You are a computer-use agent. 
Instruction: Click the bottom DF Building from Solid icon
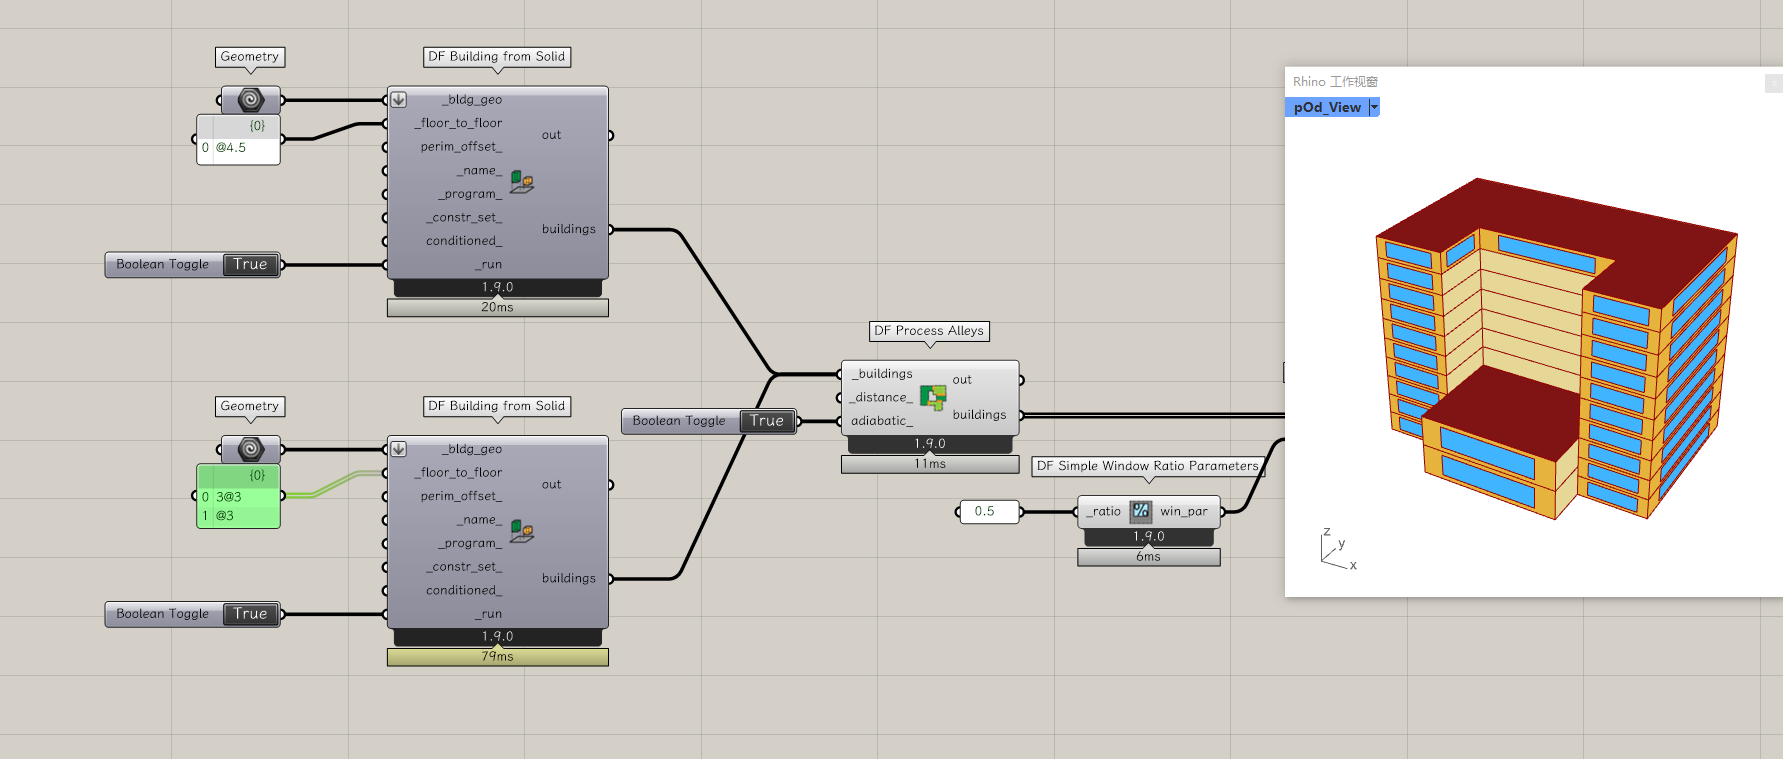522,531
